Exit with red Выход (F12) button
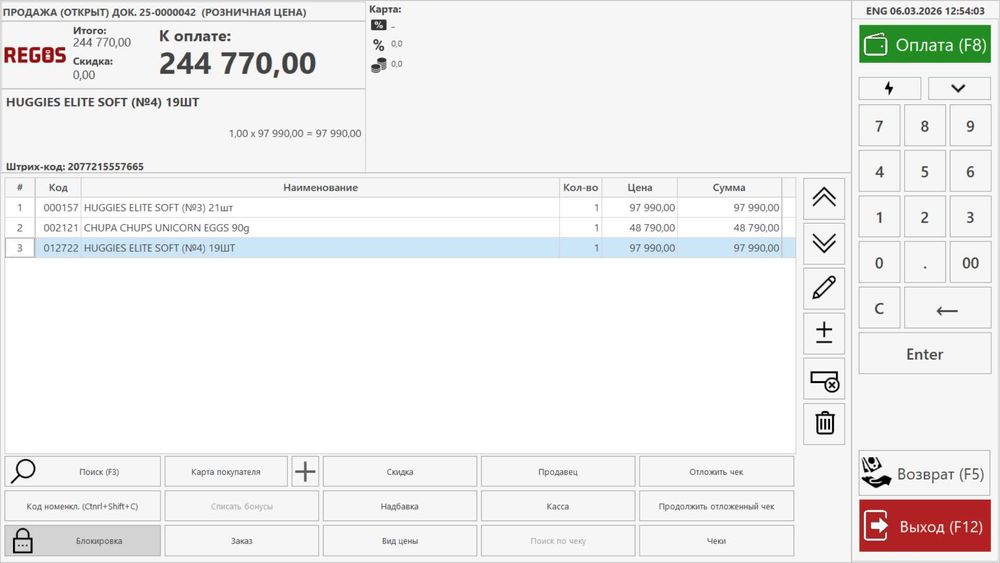 point(925,526)
